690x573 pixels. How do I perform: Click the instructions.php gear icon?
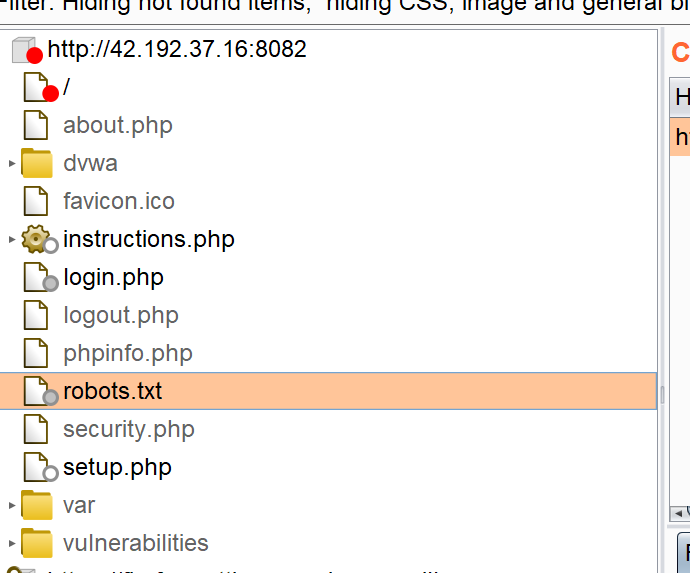point(37,239)
